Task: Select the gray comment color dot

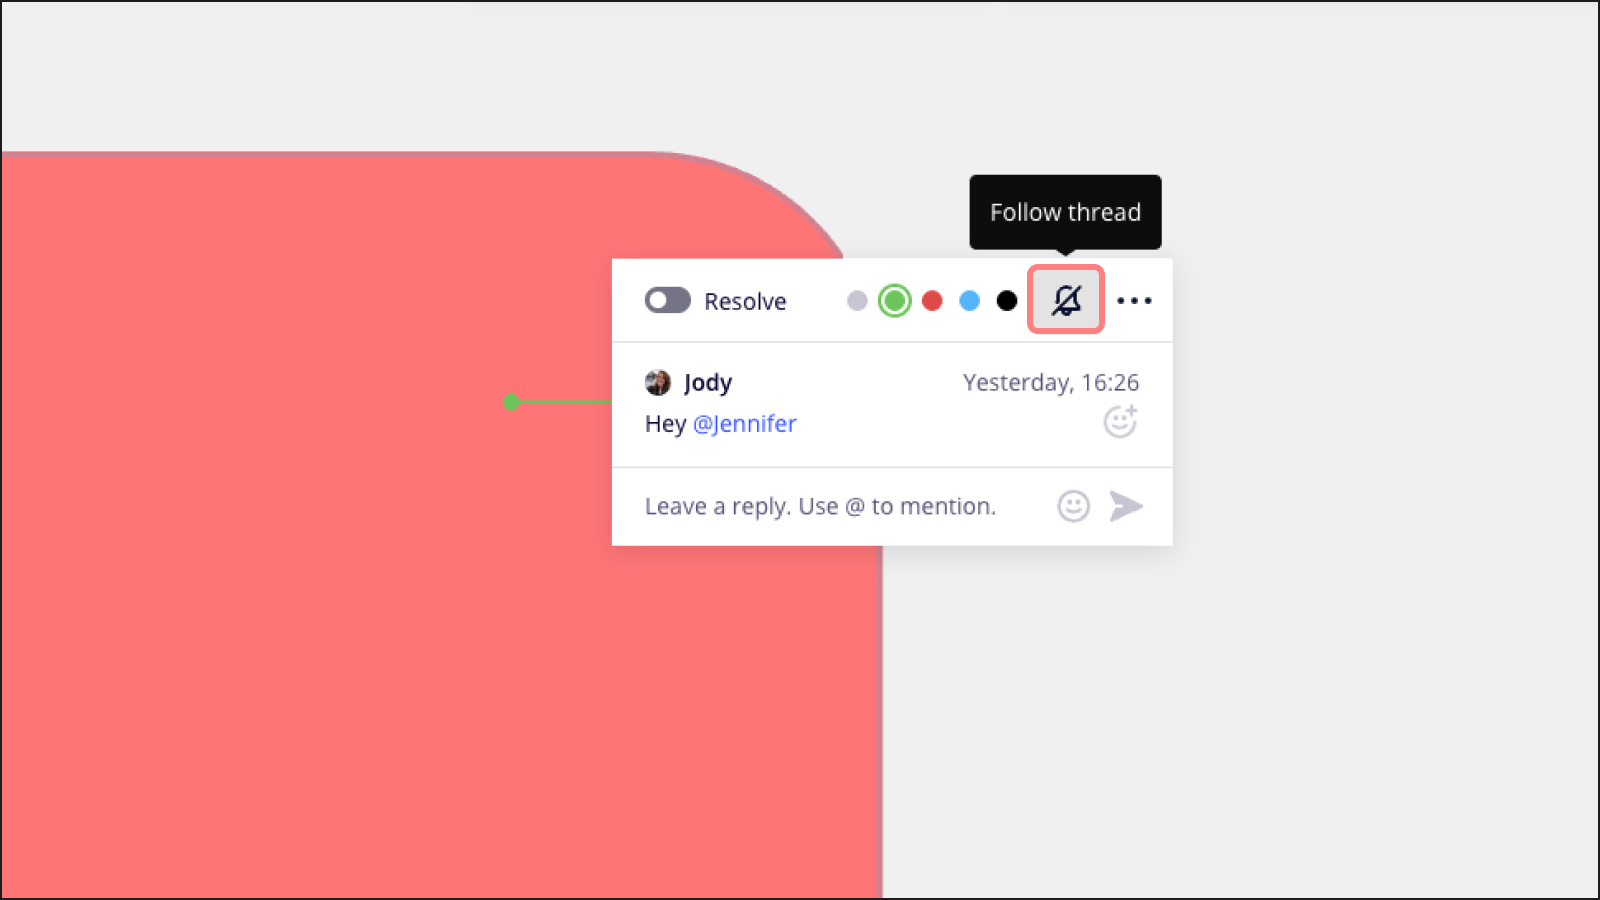Action: (857, 301)
